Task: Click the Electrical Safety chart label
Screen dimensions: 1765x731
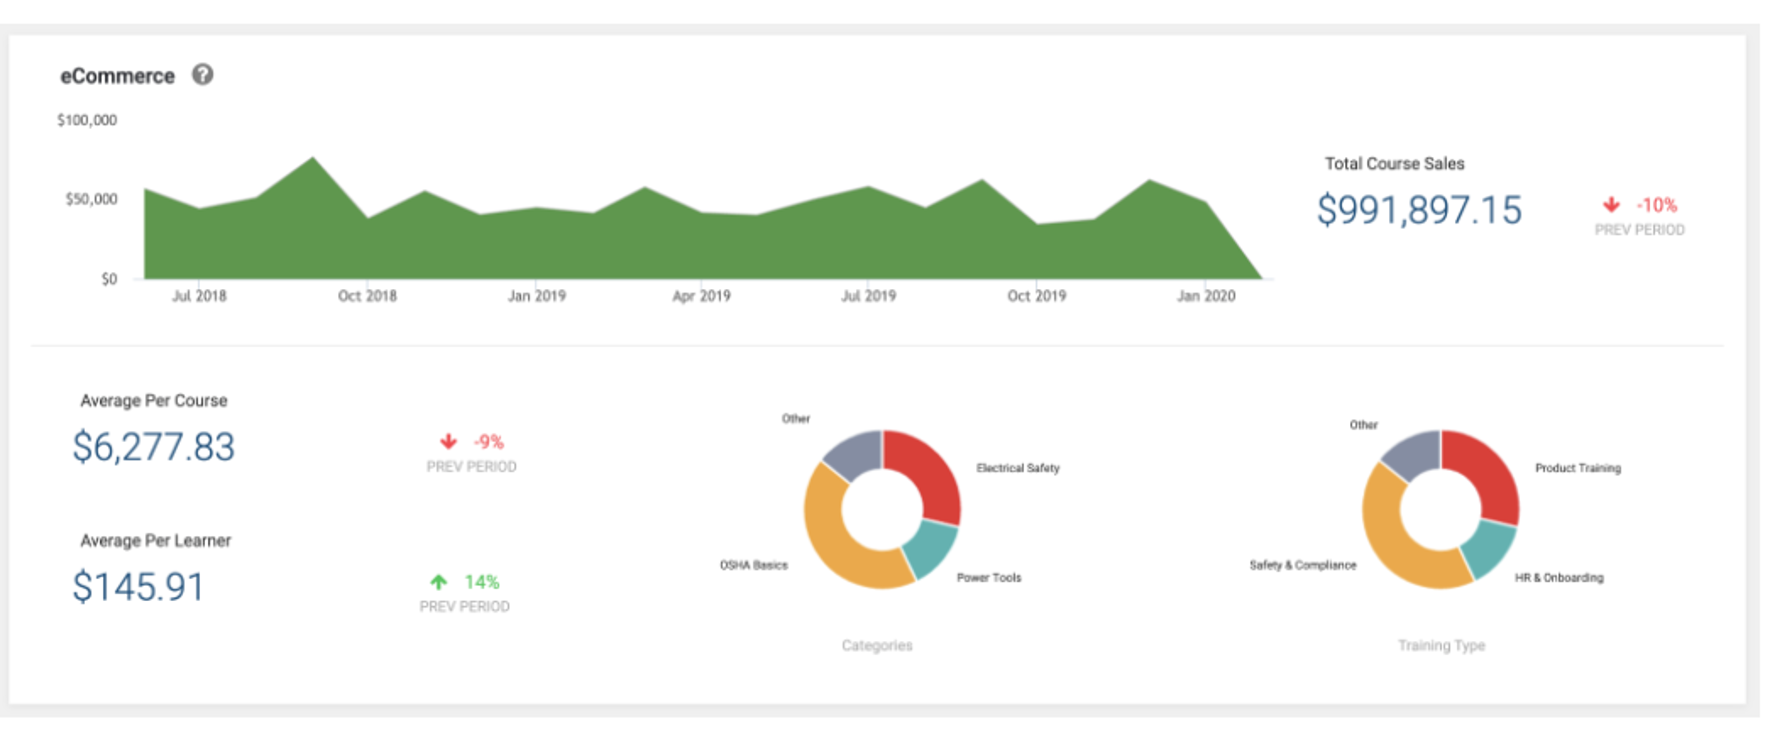Action: [x=1018, y=468]
